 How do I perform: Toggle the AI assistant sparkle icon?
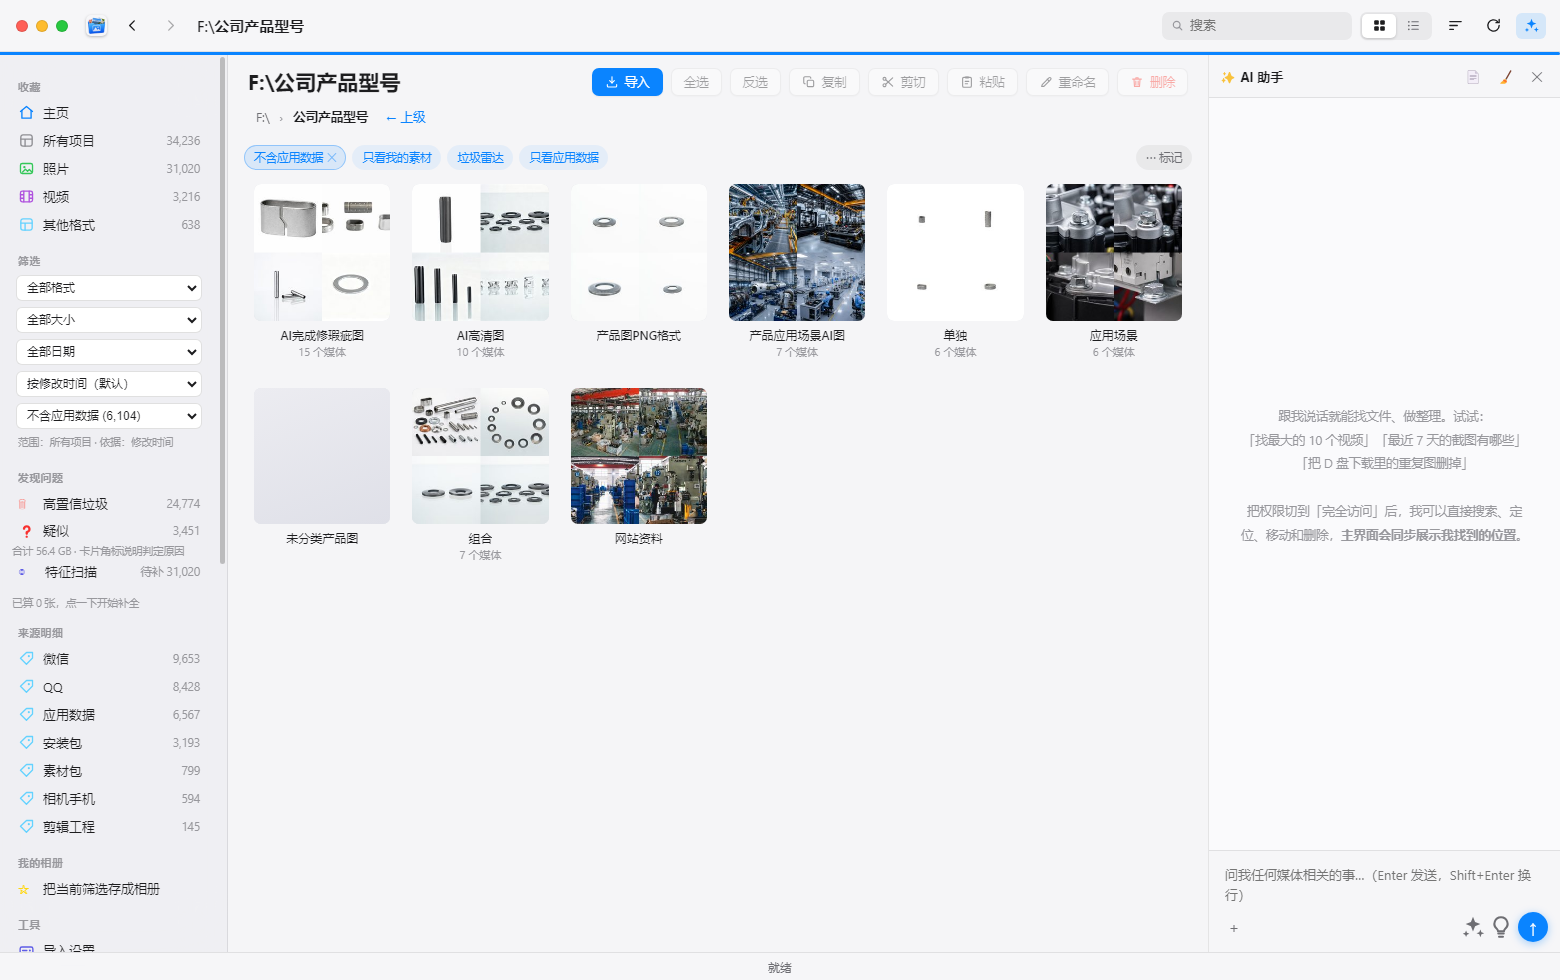pyautogui.click(x=1531, y=26)
